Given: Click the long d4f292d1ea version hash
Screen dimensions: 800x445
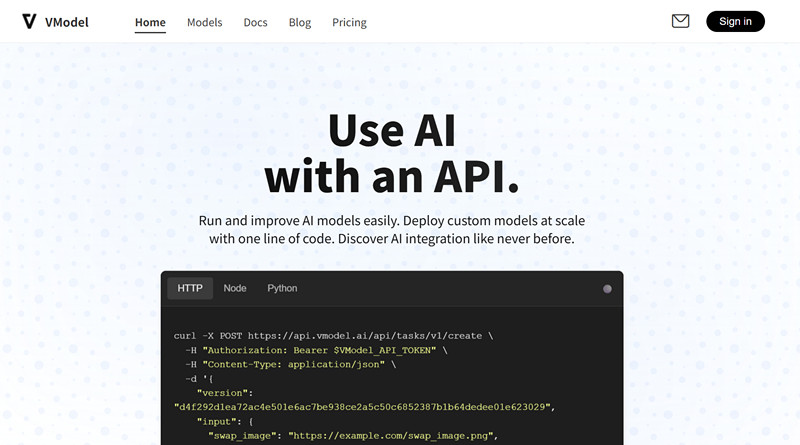Looking at the screenshot, I should pyautogui.click(x=364, y=407).
